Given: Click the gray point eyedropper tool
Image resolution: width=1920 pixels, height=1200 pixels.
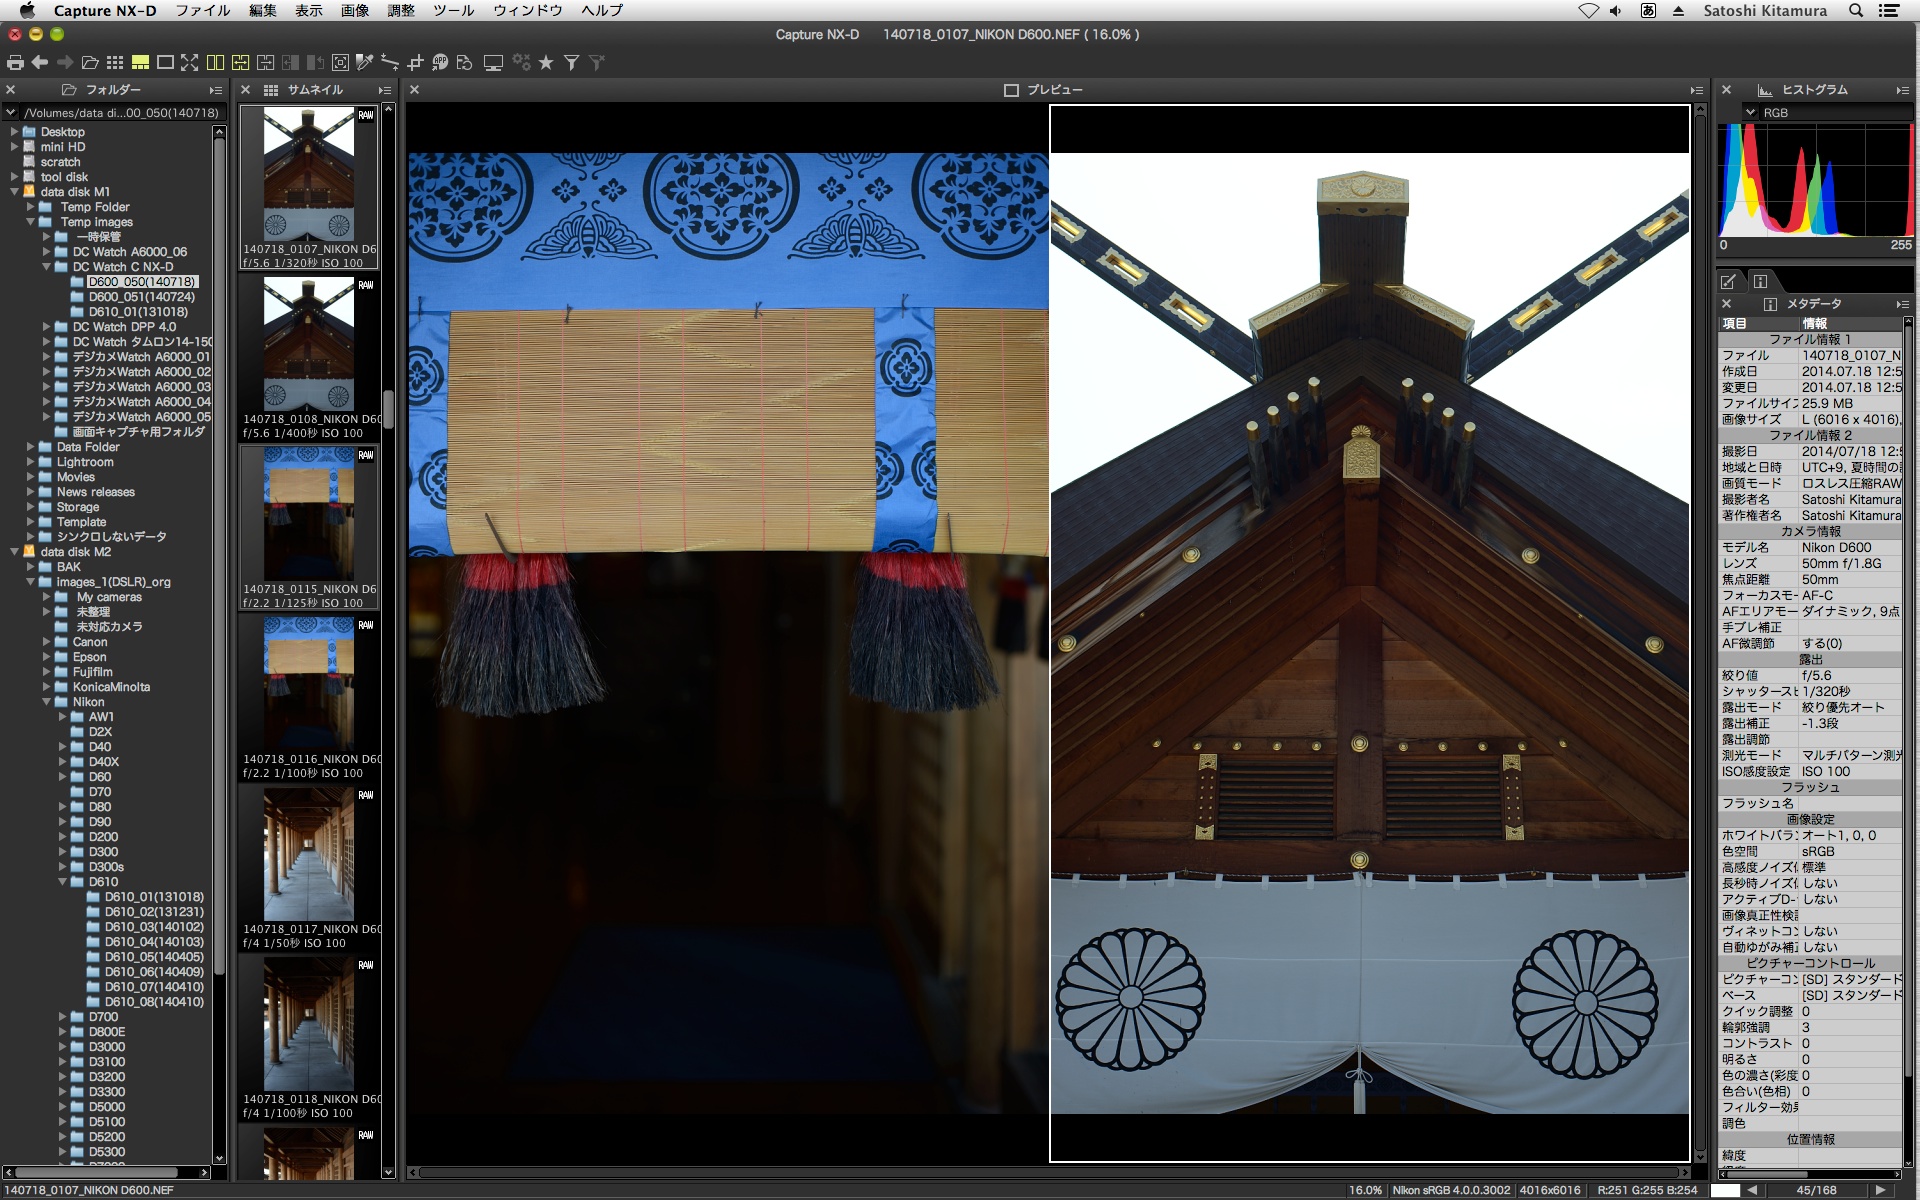Looking at the screenshot, I should [365, 62].
